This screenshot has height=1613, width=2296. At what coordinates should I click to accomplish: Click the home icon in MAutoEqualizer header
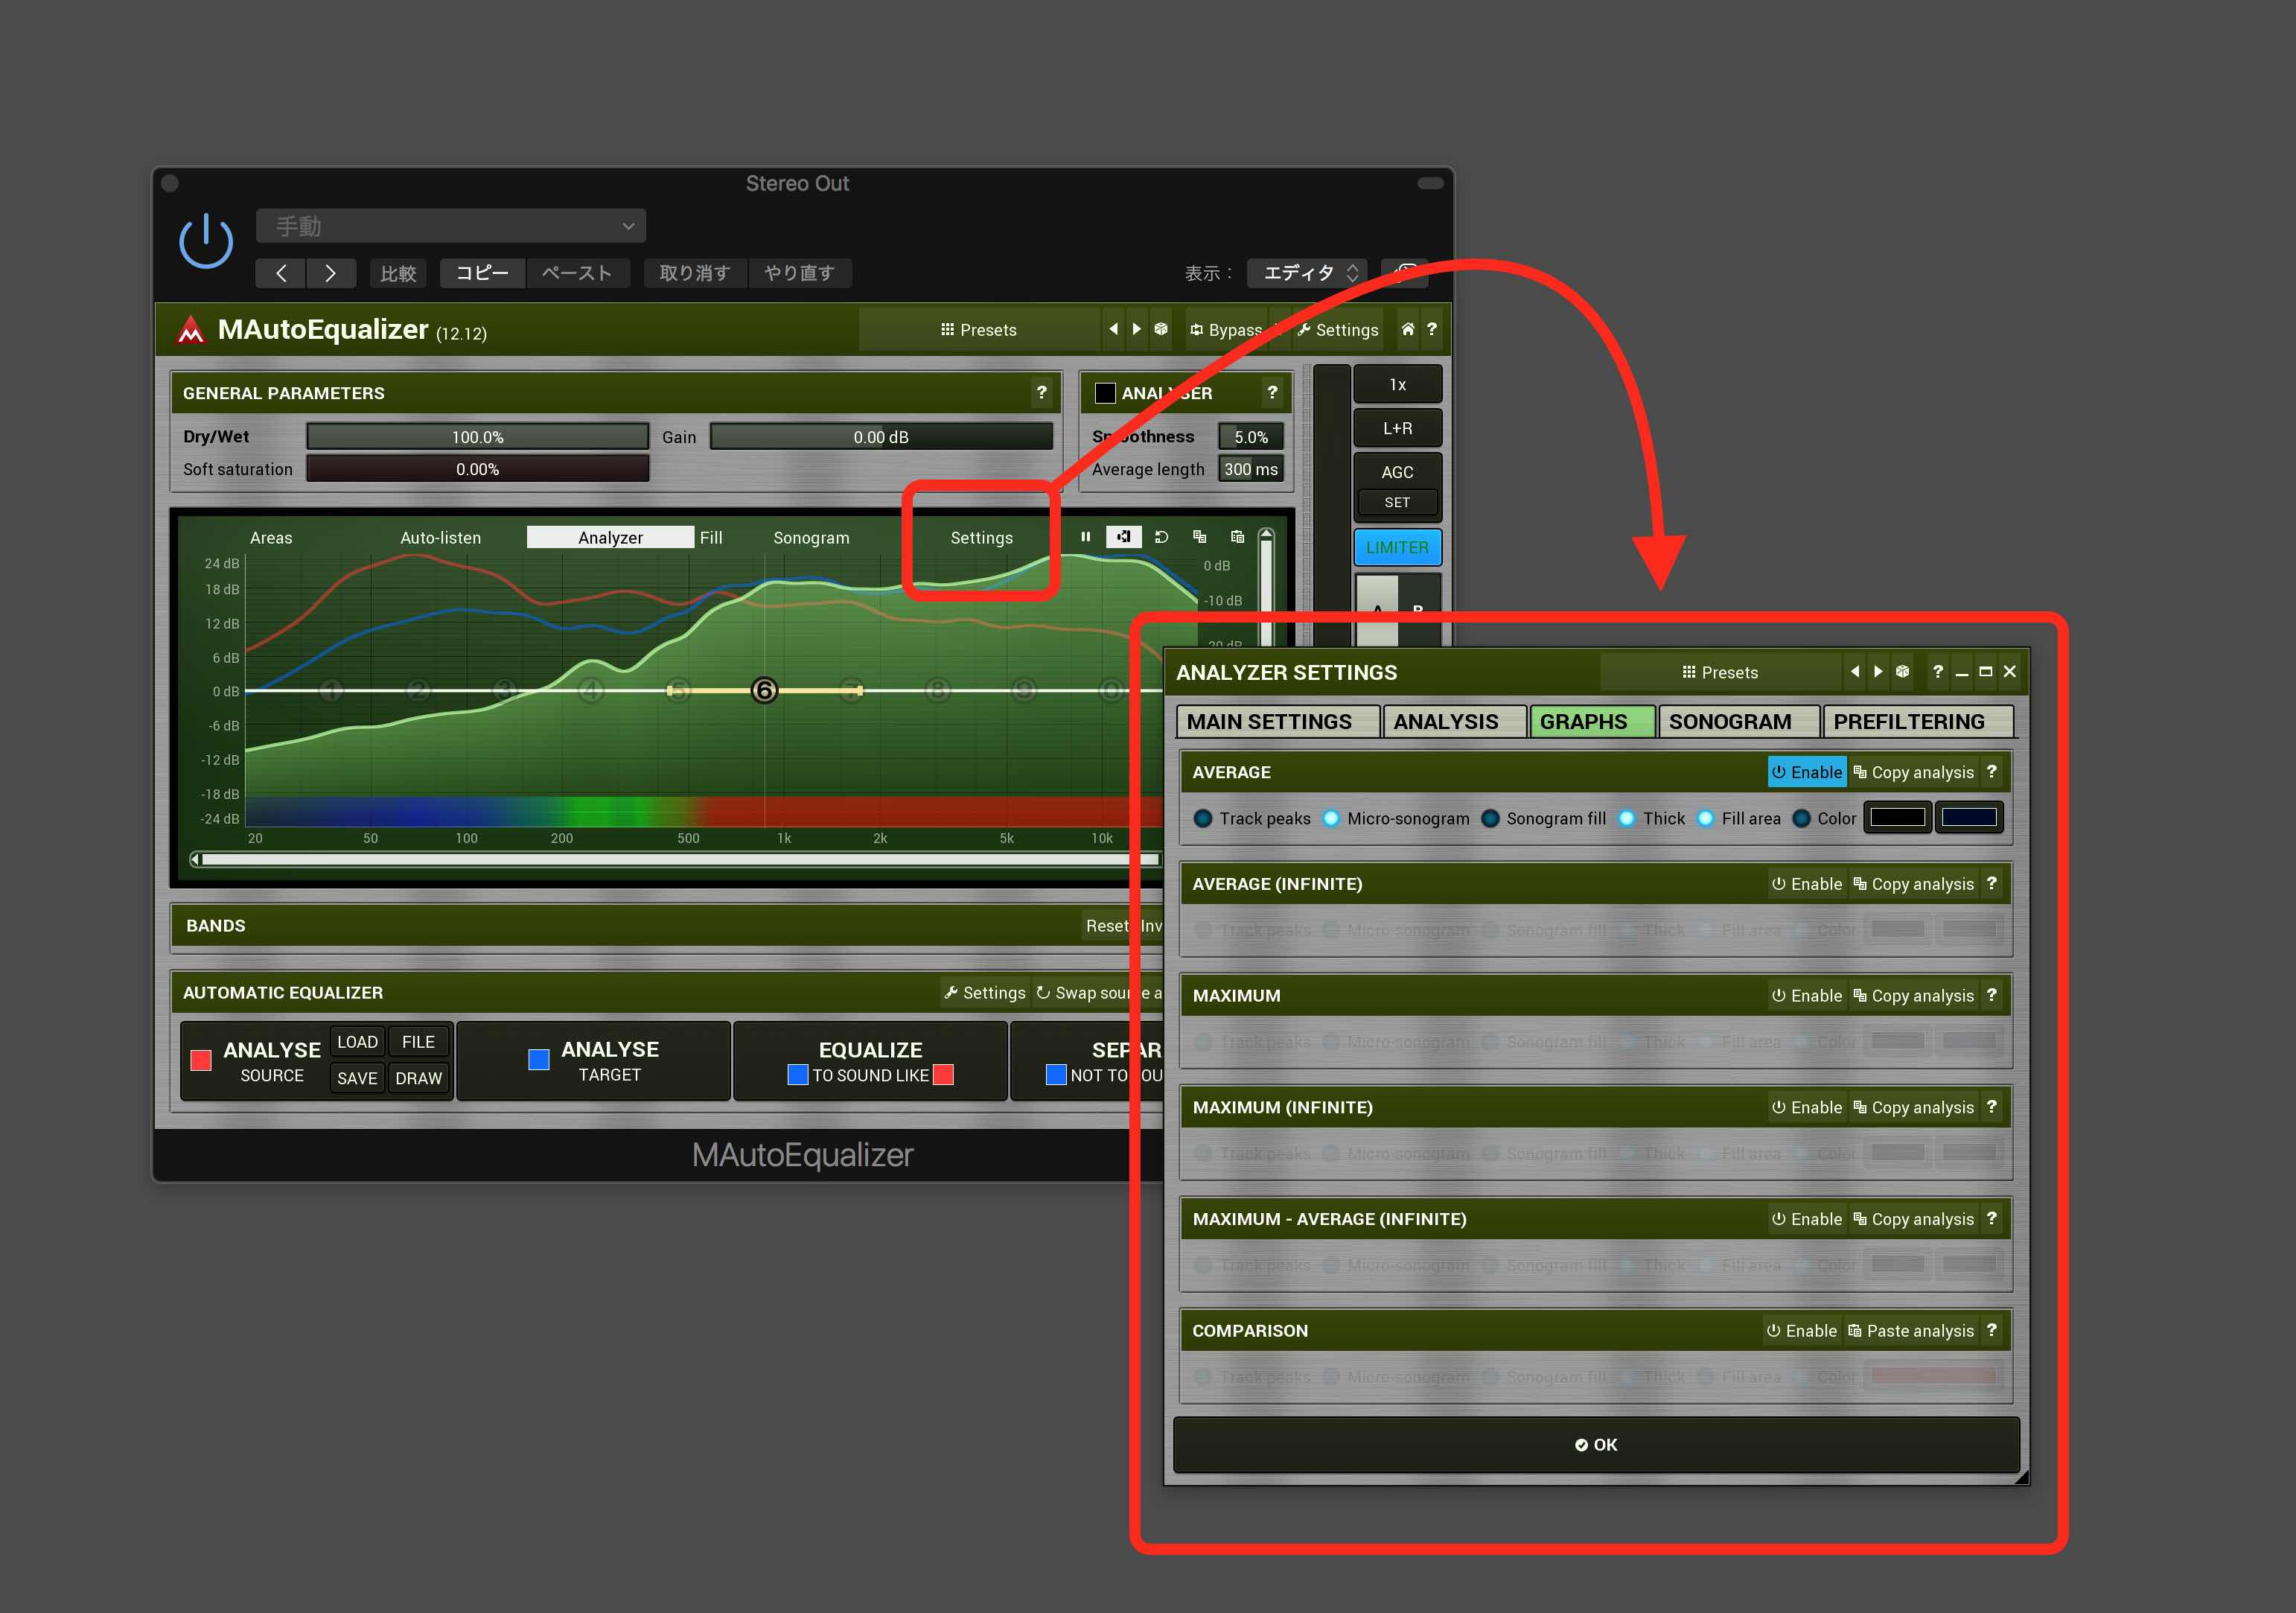click(x=1407, y=329)
